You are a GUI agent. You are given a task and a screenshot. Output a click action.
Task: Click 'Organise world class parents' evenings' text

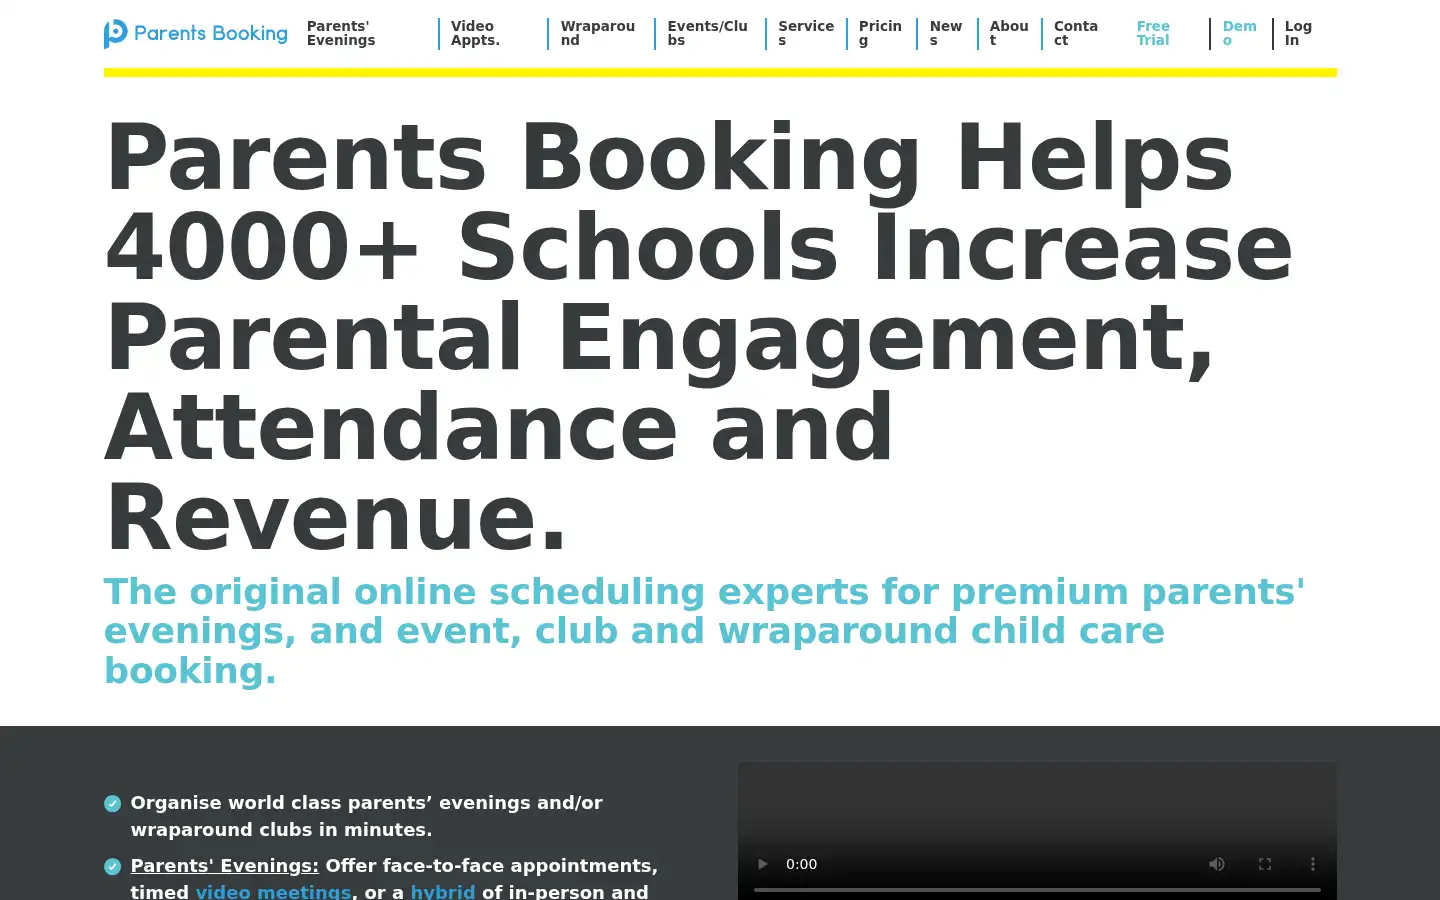(x=367, y=816)
